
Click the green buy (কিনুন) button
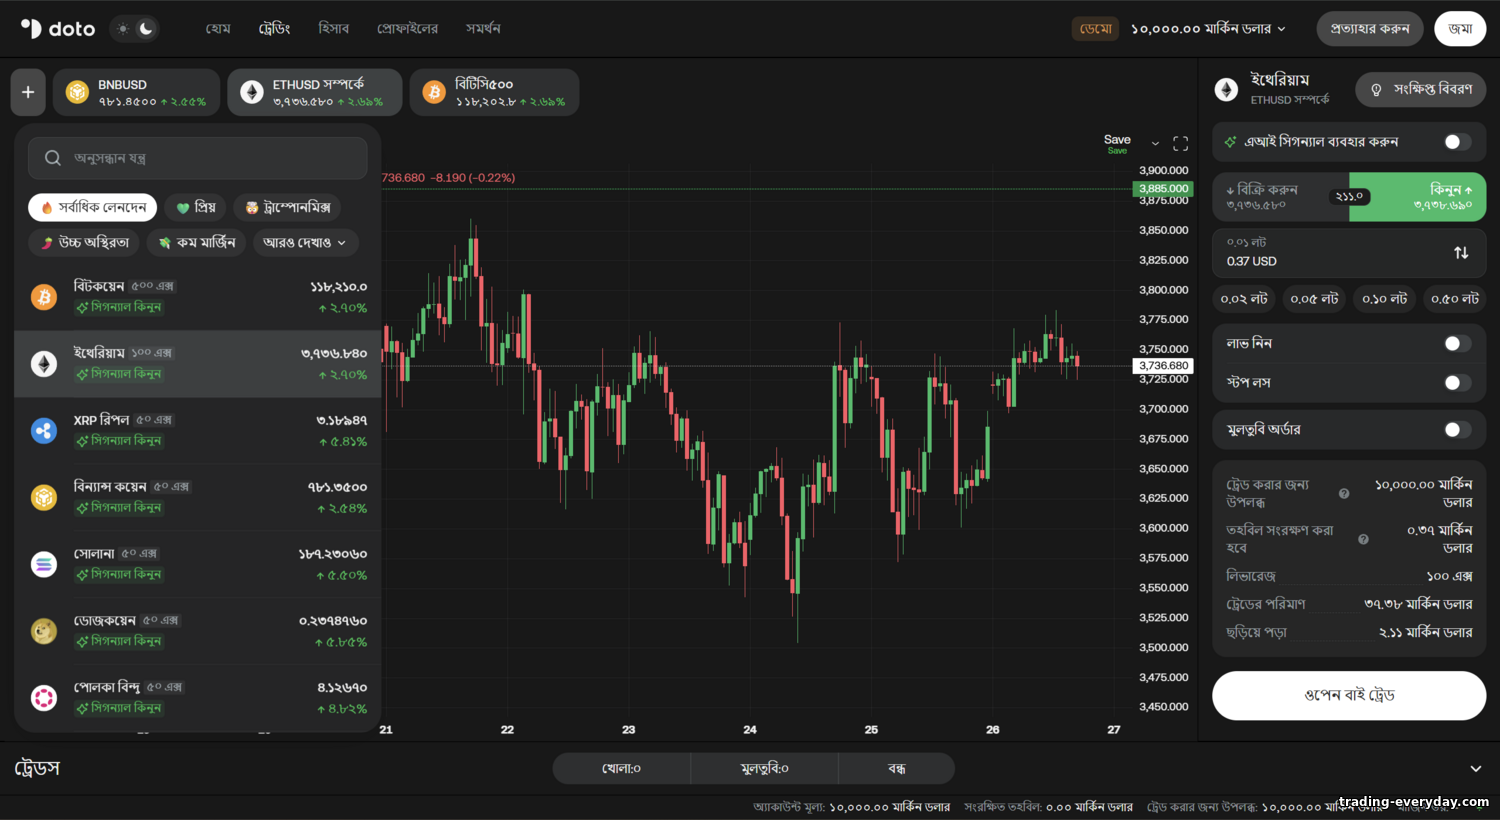click(x=1417, y=196)
